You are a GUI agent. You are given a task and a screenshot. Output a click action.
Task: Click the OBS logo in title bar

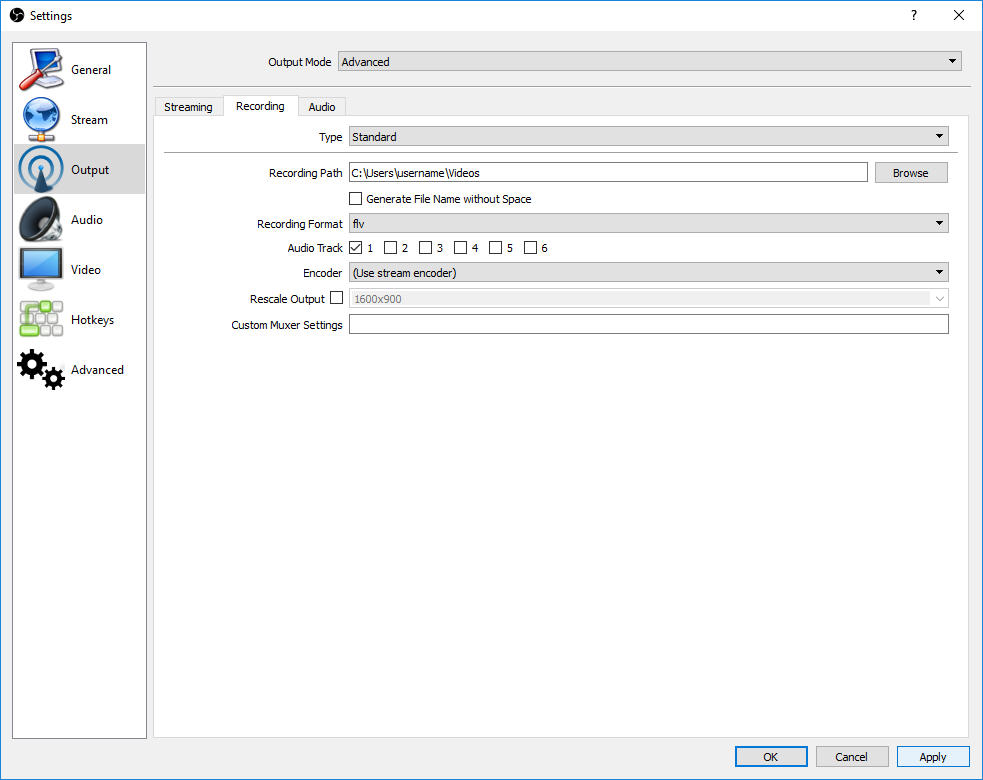[16, 15]
